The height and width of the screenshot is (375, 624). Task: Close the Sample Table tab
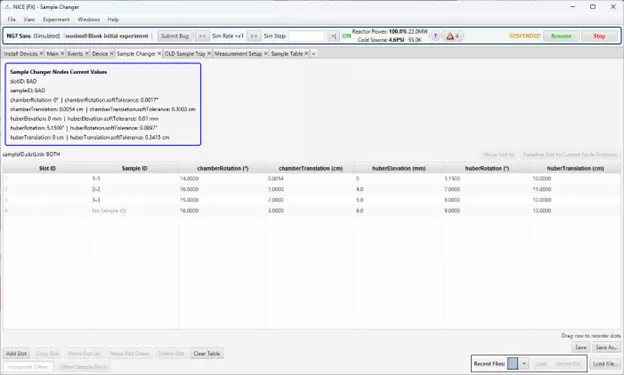306,53
